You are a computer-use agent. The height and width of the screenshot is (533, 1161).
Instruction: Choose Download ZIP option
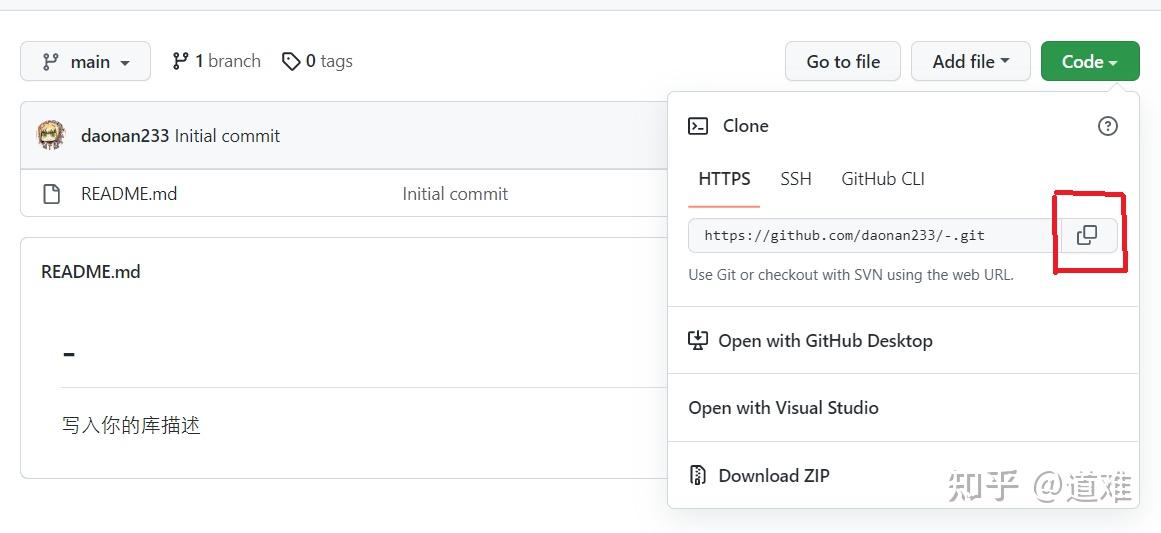[773, 476]
